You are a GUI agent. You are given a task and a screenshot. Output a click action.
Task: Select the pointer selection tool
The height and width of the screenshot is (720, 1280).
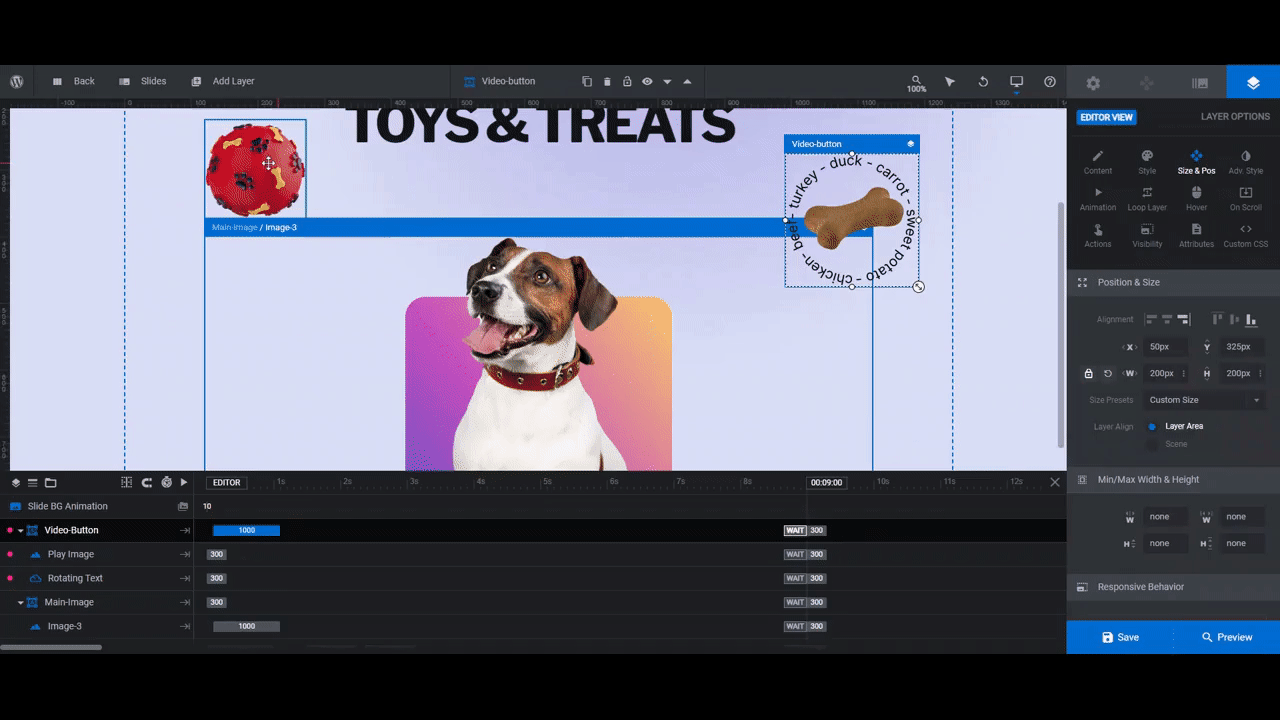950,81
